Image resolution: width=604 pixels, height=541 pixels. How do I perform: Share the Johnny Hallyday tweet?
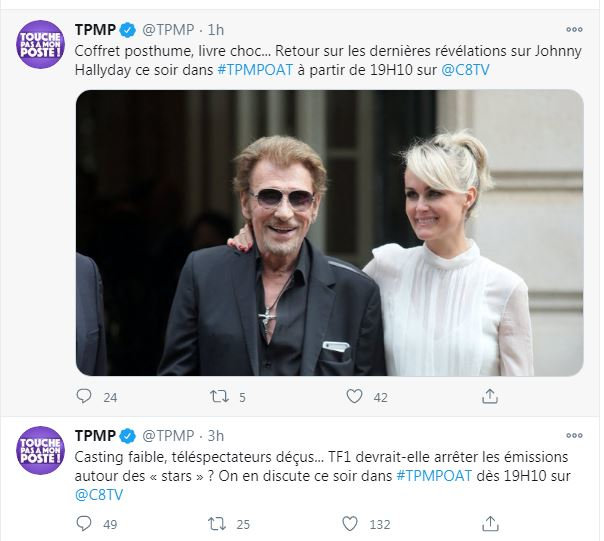(x=489, y=397)
